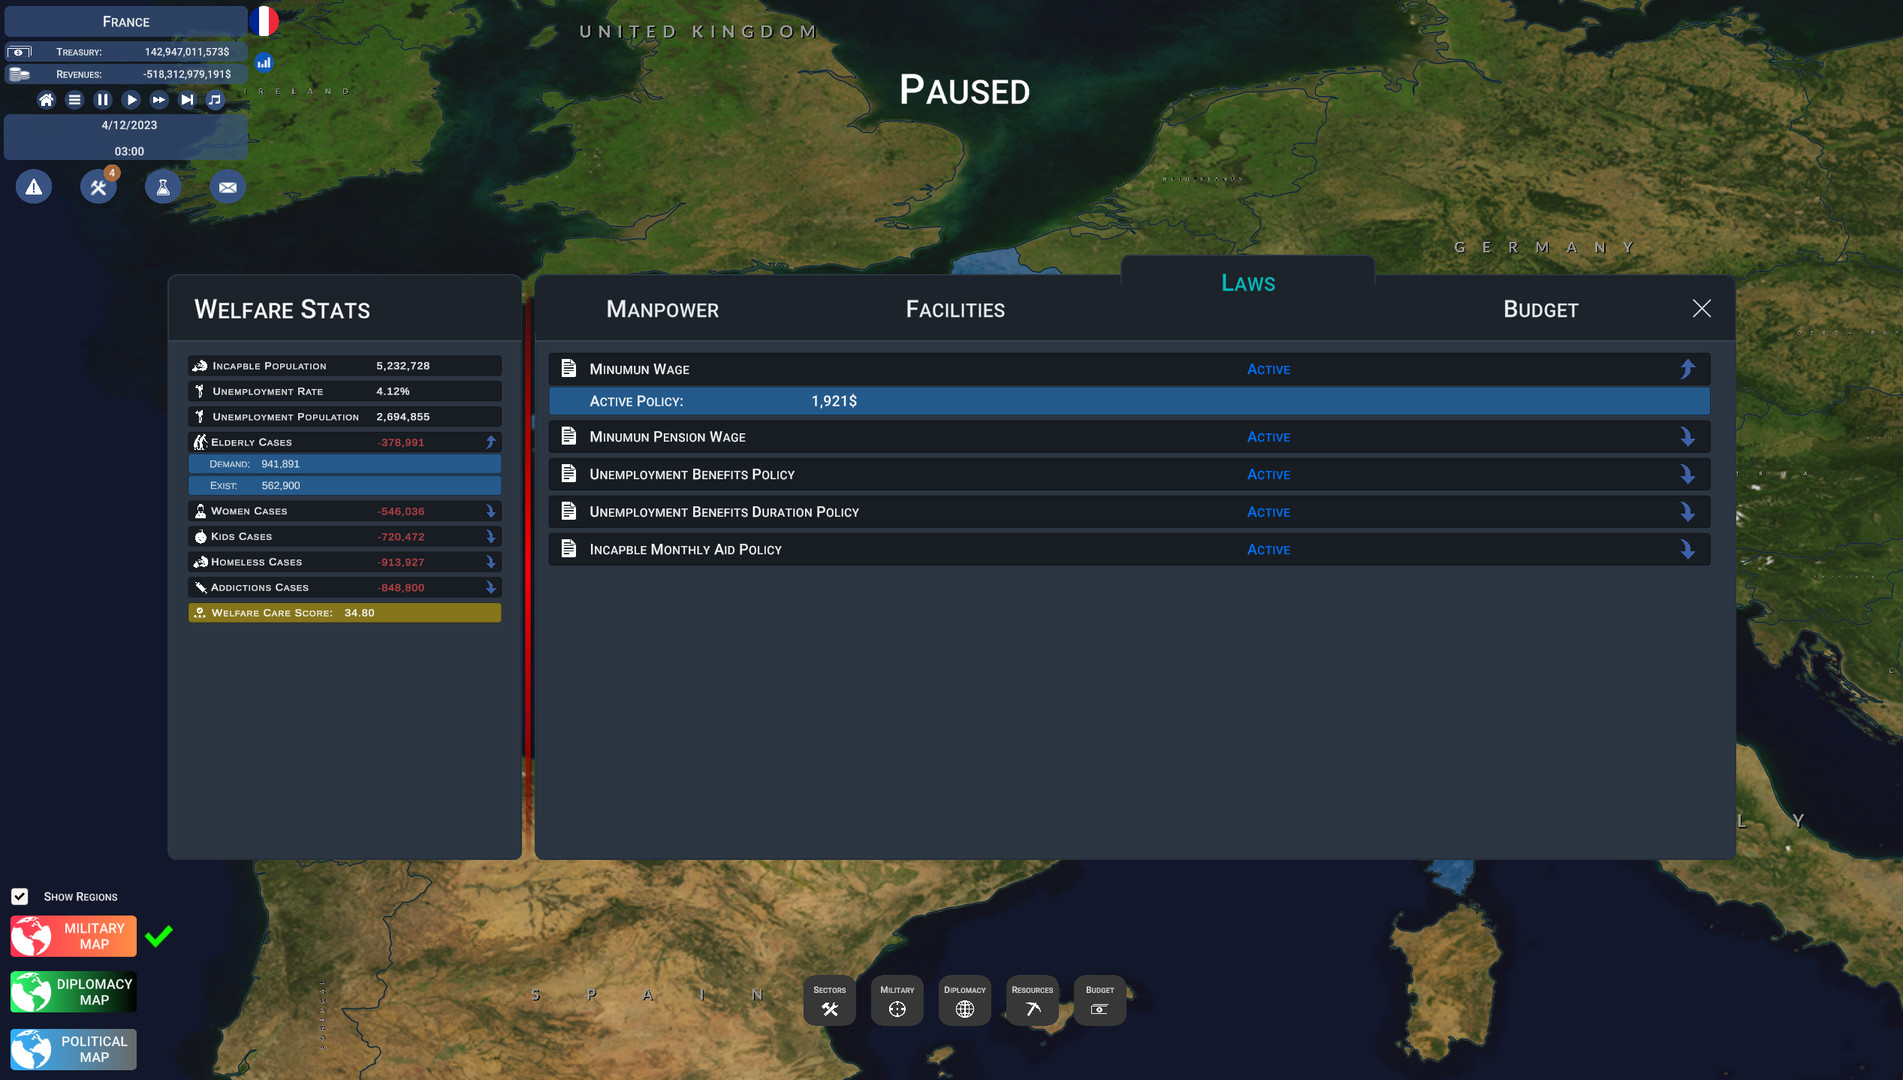Click the home icon in top toolbar

46,100
